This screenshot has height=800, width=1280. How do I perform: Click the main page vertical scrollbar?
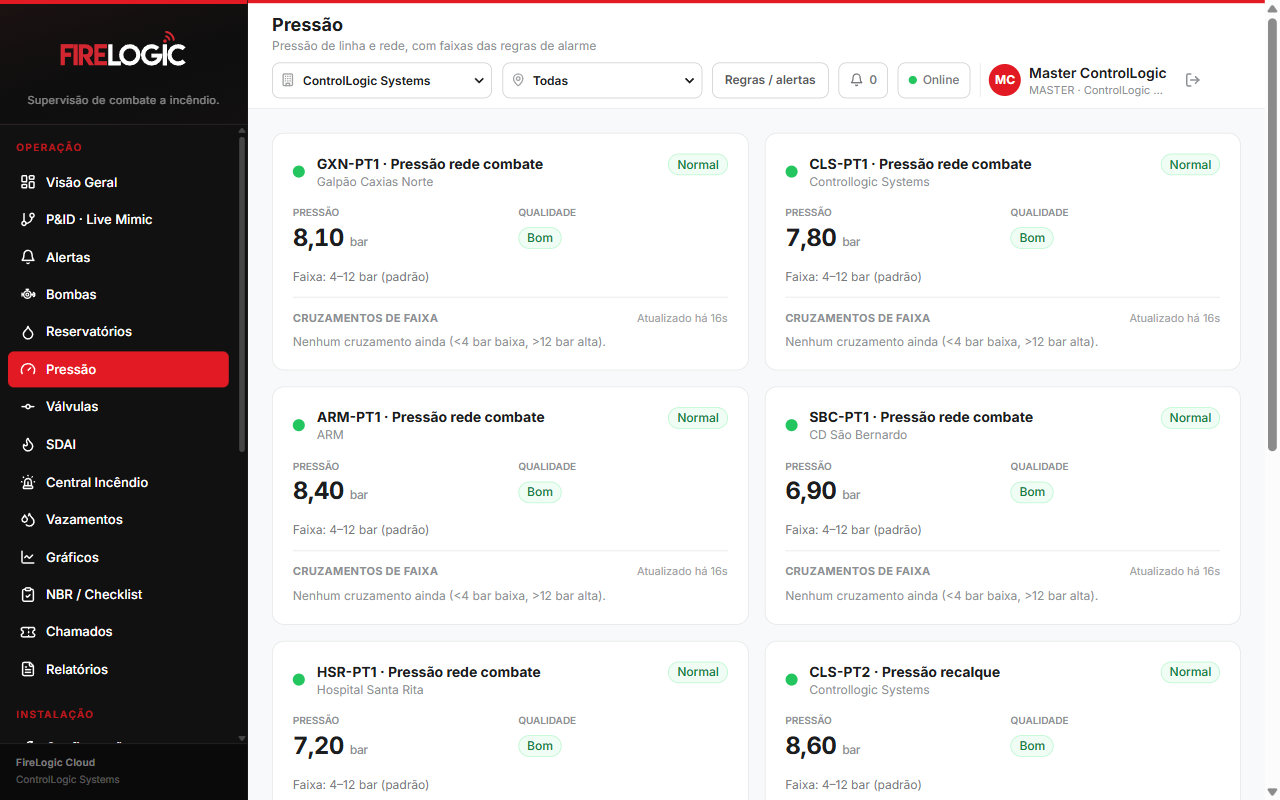click(x=1272, y=235)
